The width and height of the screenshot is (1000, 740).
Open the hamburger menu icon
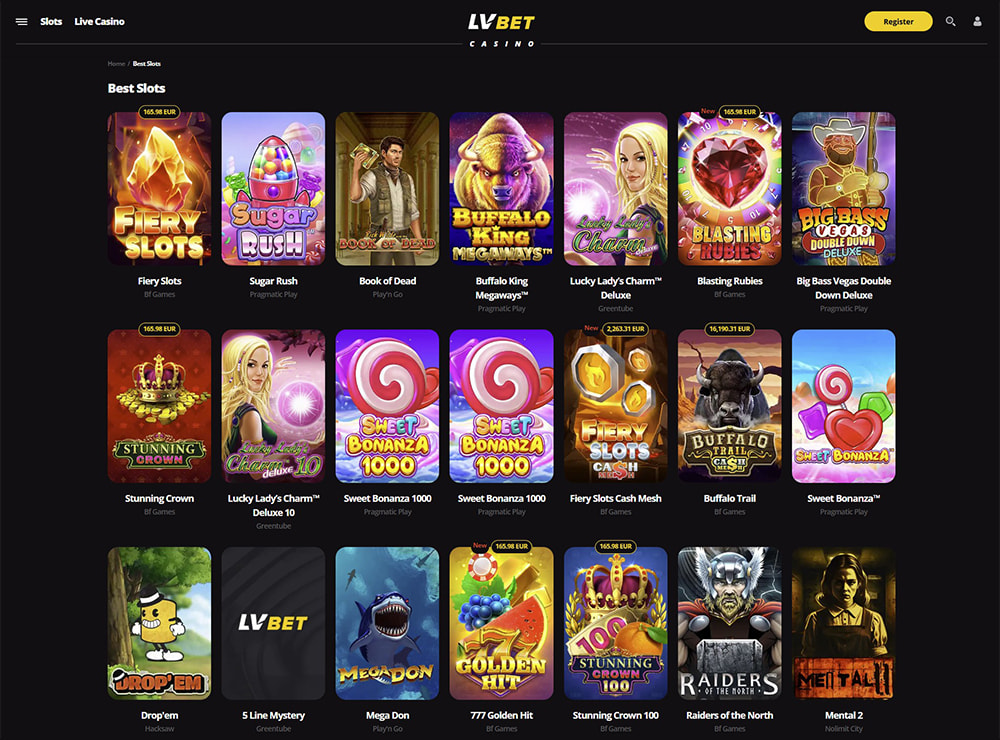(22, 22)
